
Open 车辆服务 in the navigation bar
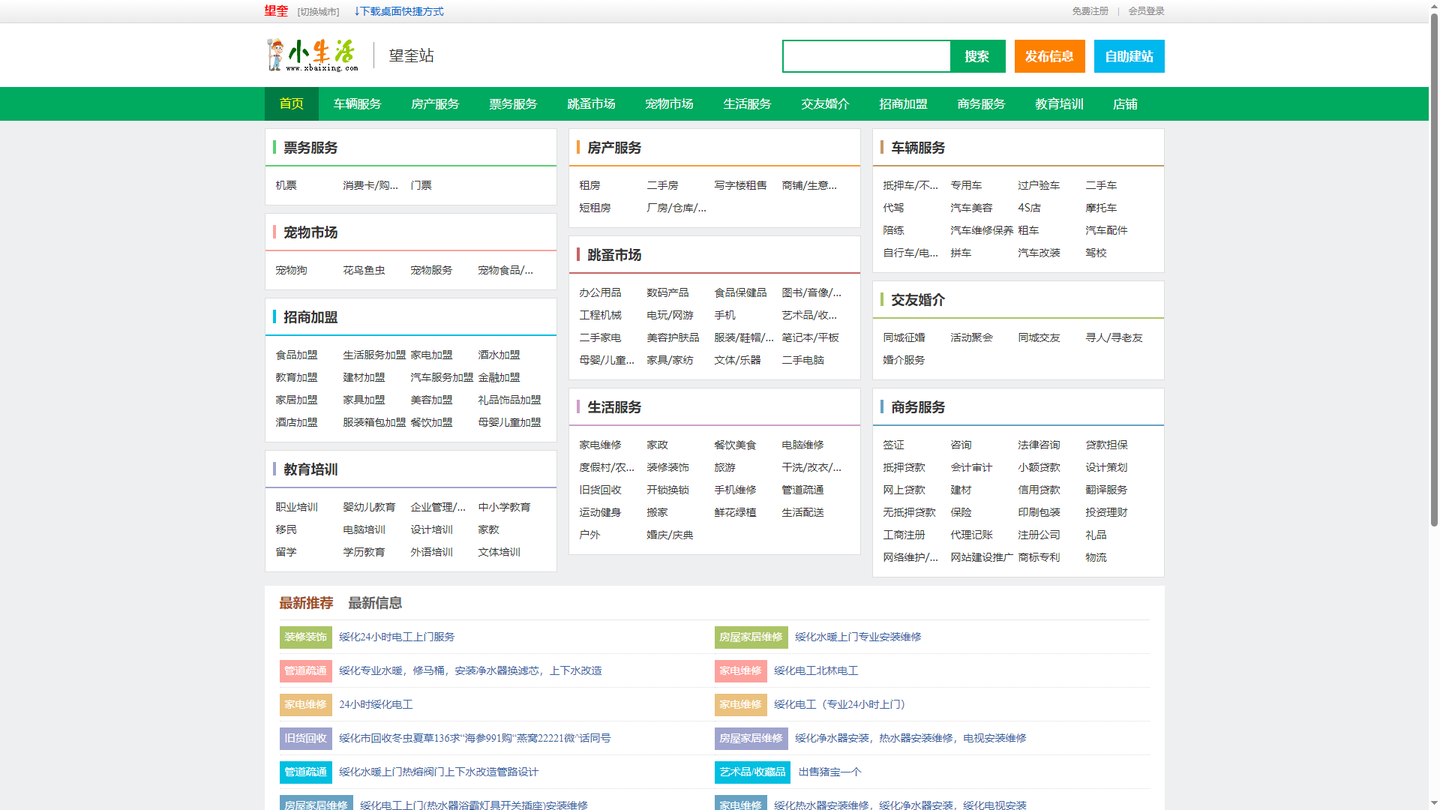(357, 104)
